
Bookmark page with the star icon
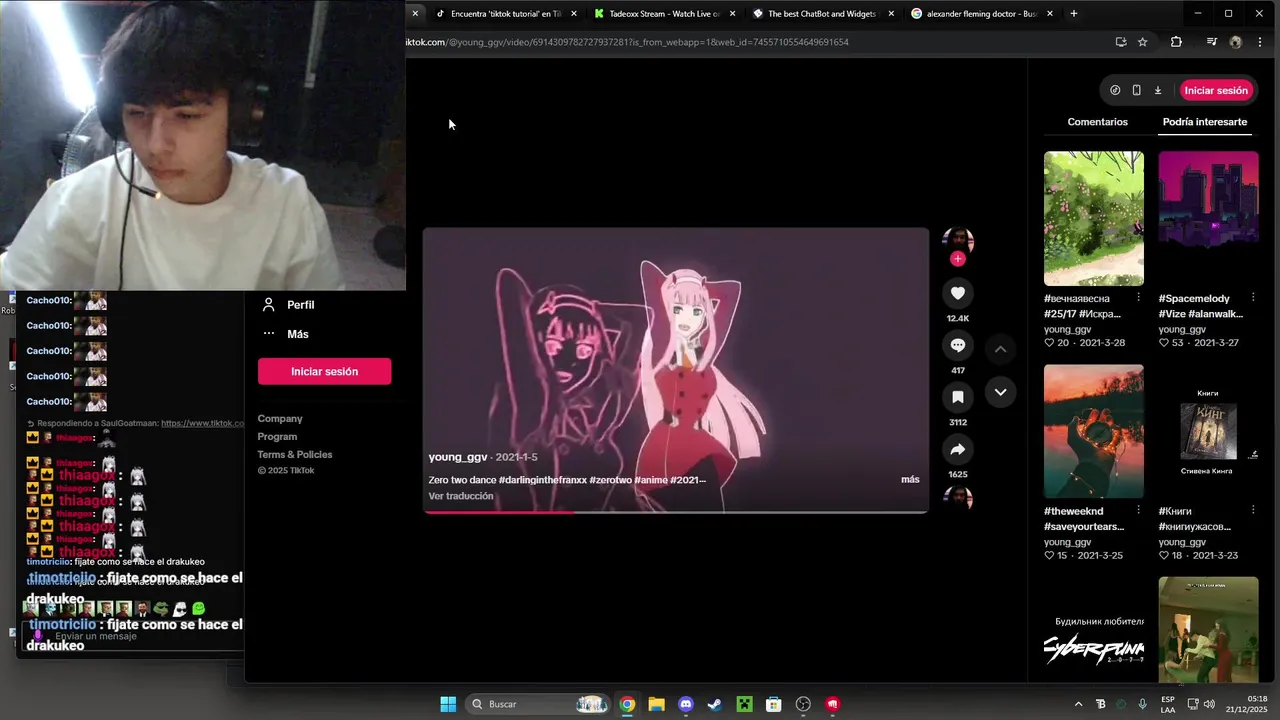(1143, 42)
